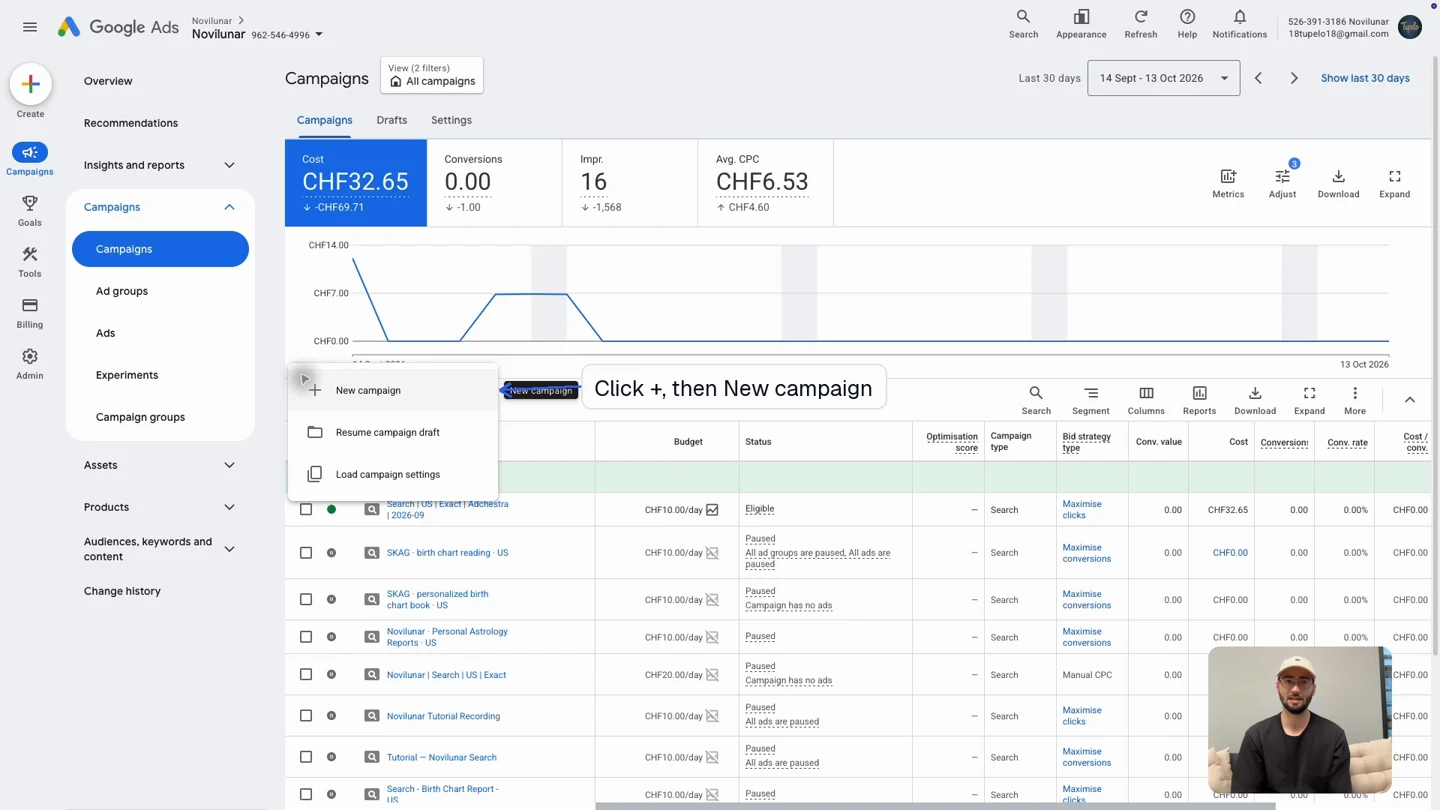Open the table Segment tool
1440x810 pixels.
coord(1090,400)
